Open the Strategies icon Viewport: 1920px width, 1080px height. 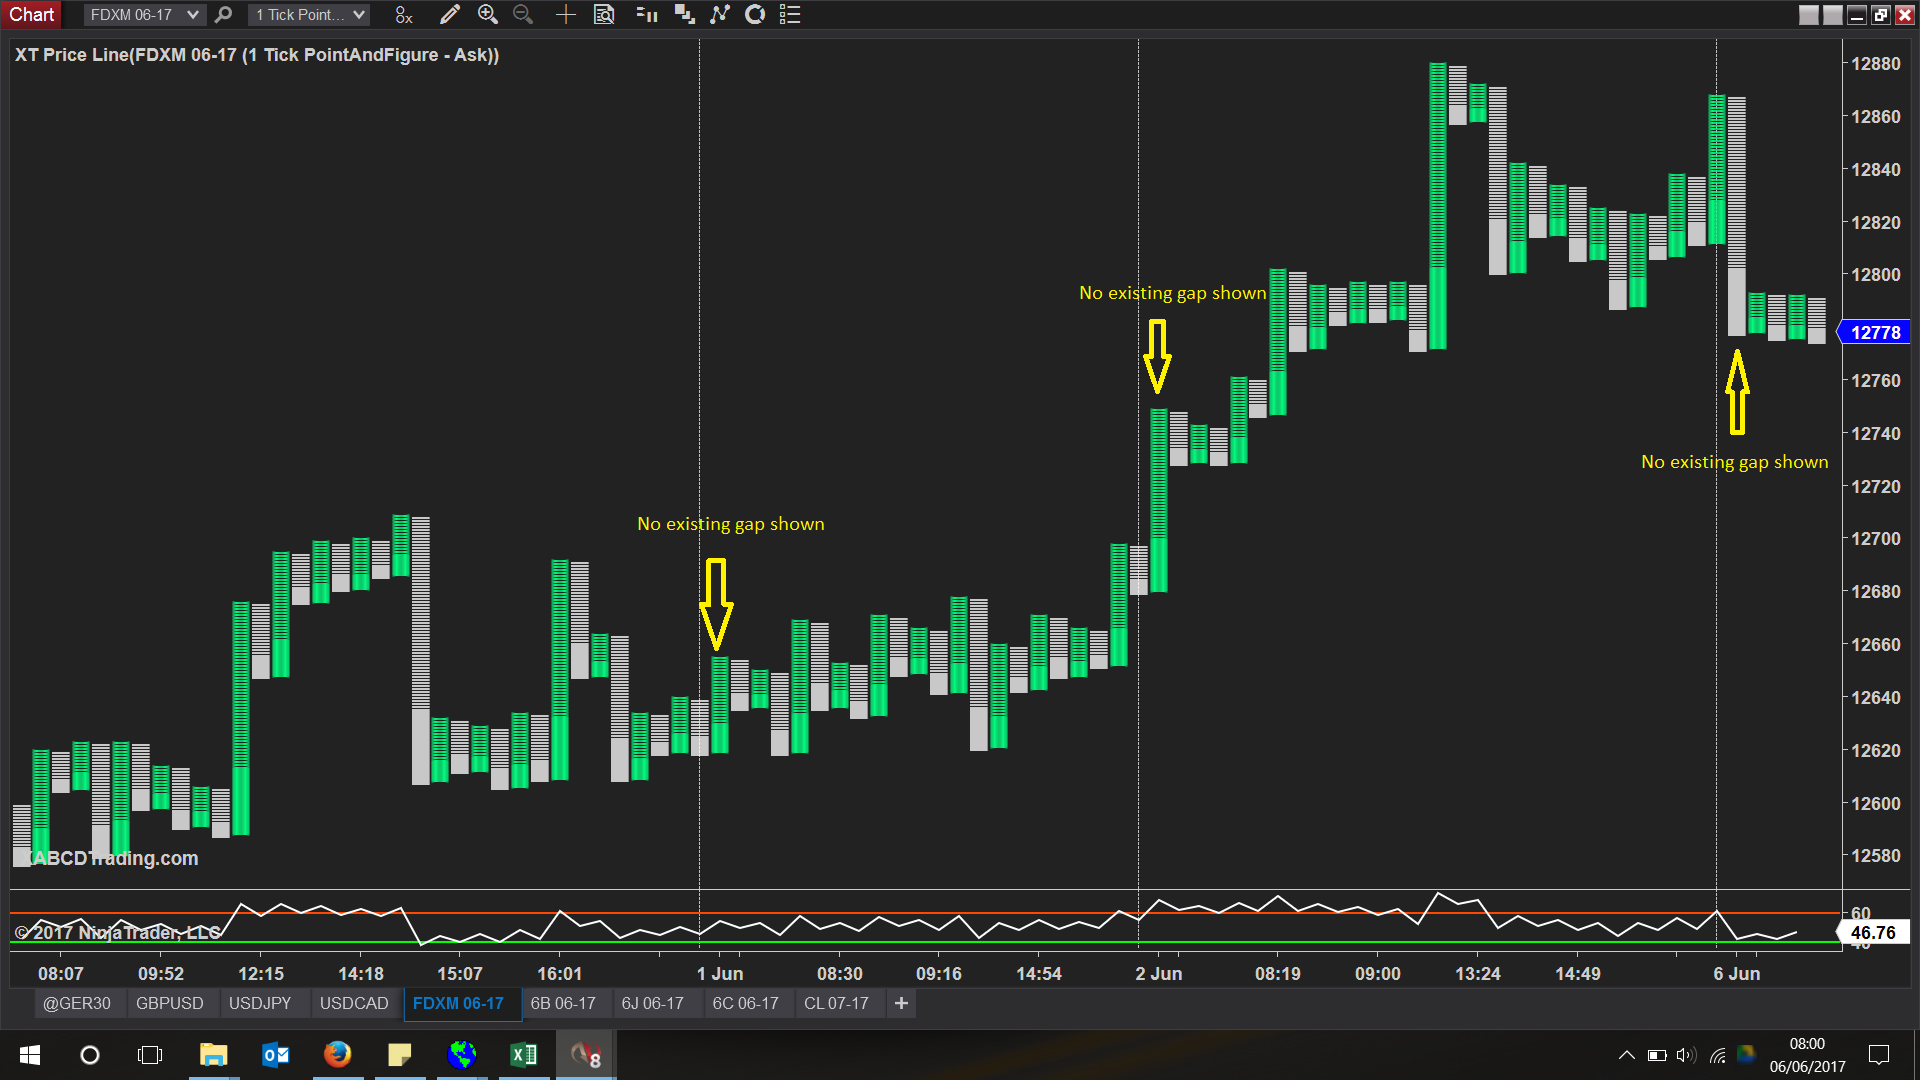[755, 15]
